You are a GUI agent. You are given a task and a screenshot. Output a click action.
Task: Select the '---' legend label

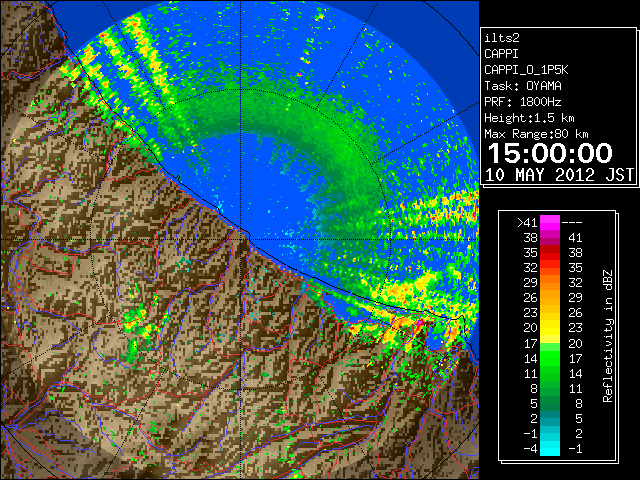[572, 222]
